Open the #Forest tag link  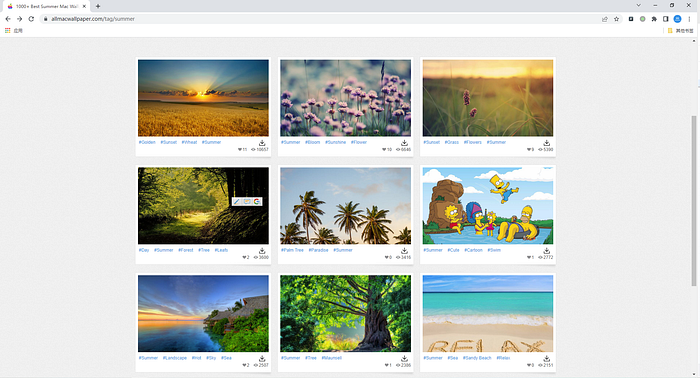[x=186, y=250]
